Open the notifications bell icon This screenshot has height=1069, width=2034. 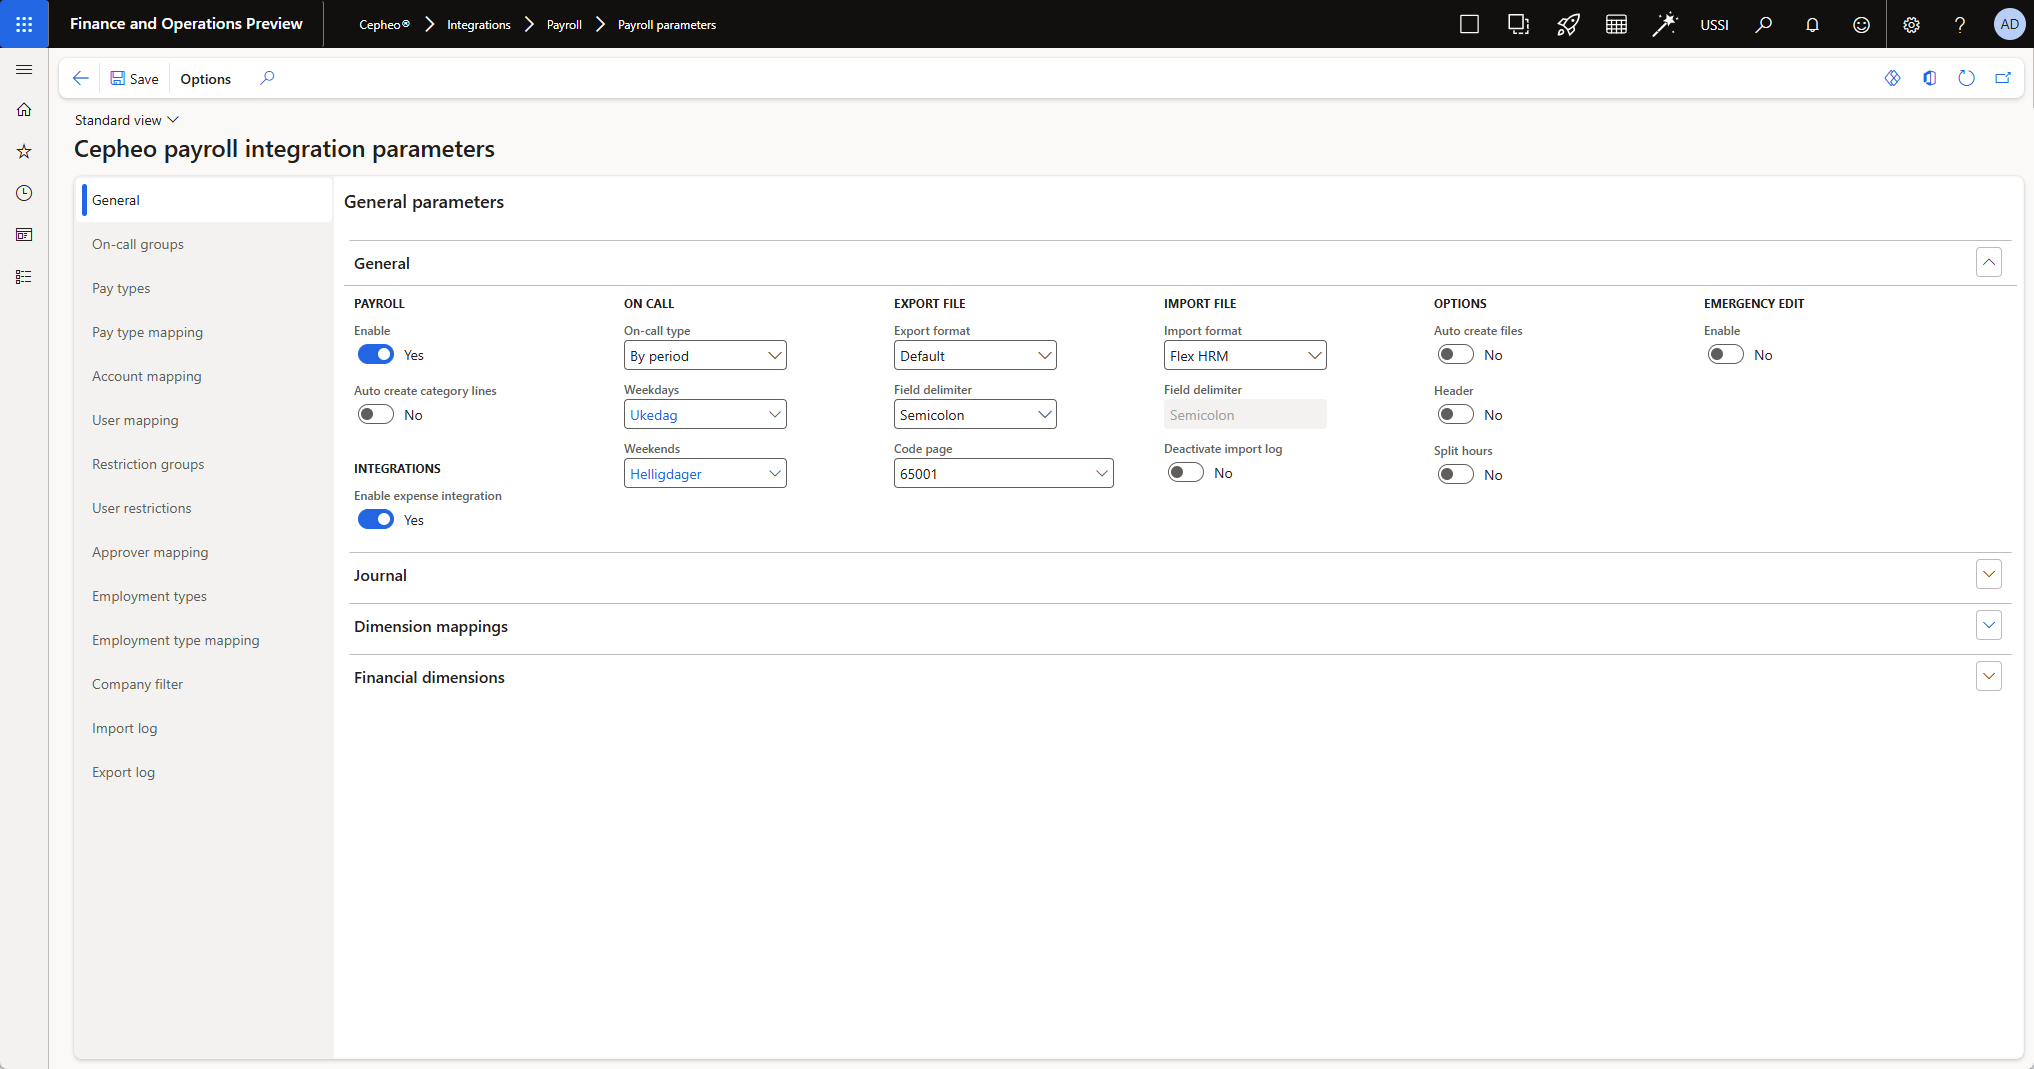[x=1812, y=24]
